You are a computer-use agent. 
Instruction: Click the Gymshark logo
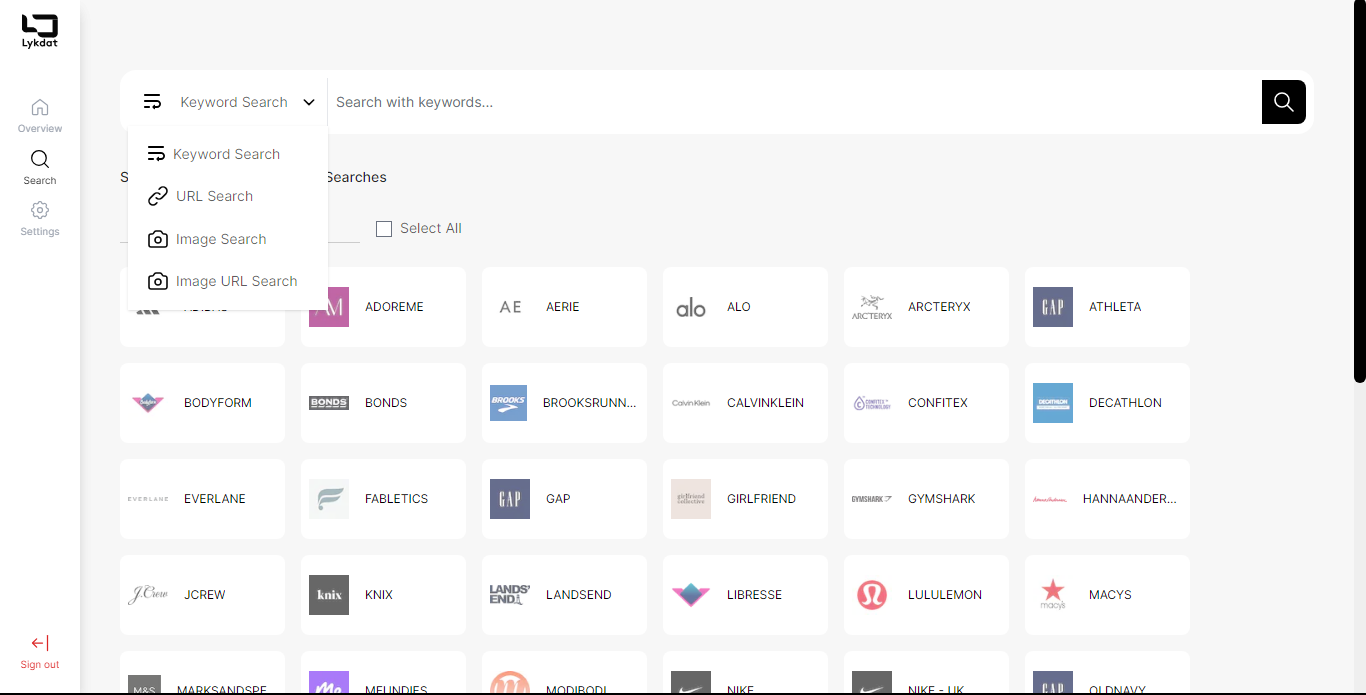tap(872, 499)
